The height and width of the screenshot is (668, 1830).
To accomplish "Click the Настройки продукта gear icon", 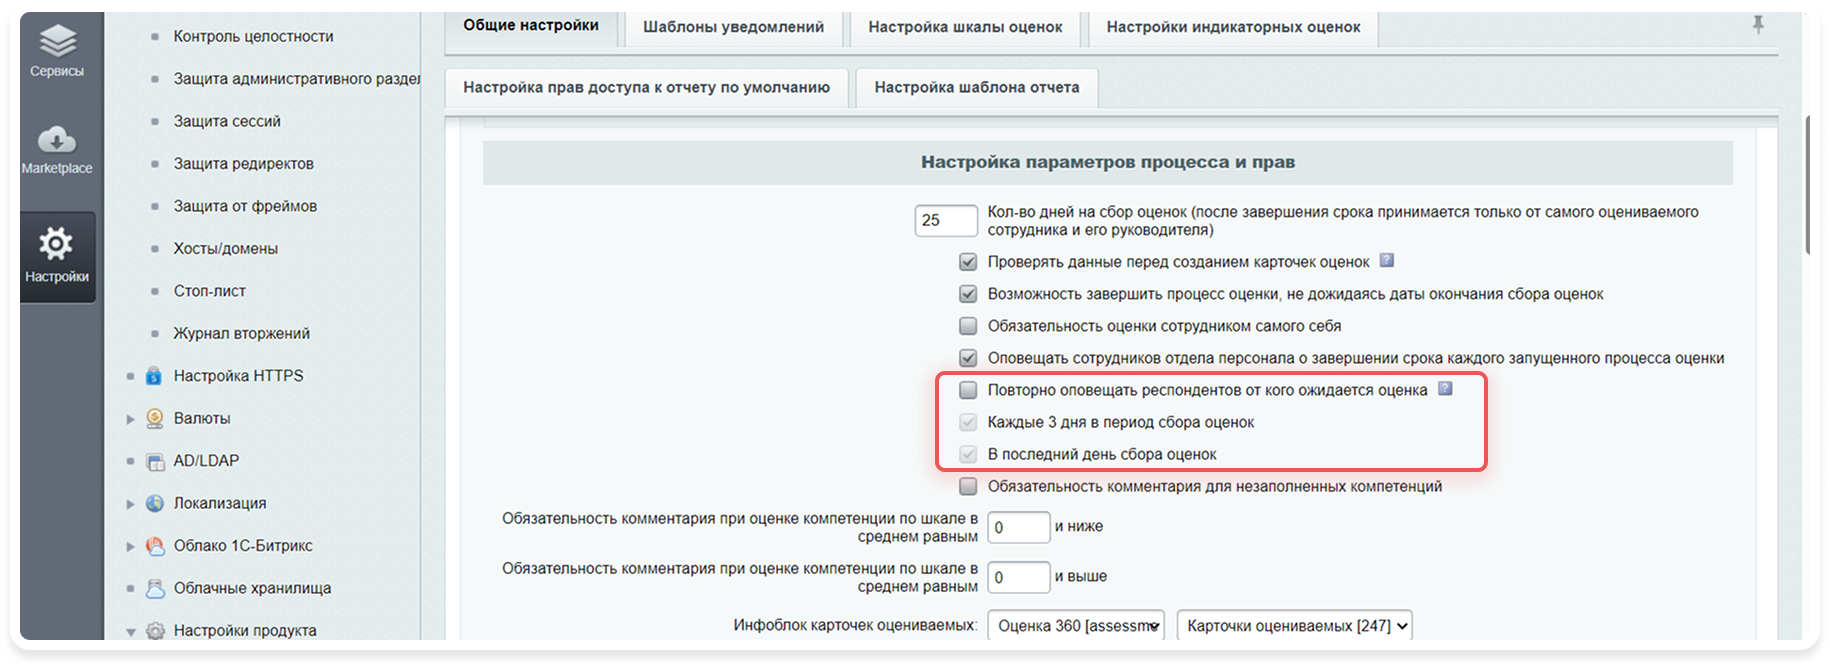I will (x=155, y=631).
